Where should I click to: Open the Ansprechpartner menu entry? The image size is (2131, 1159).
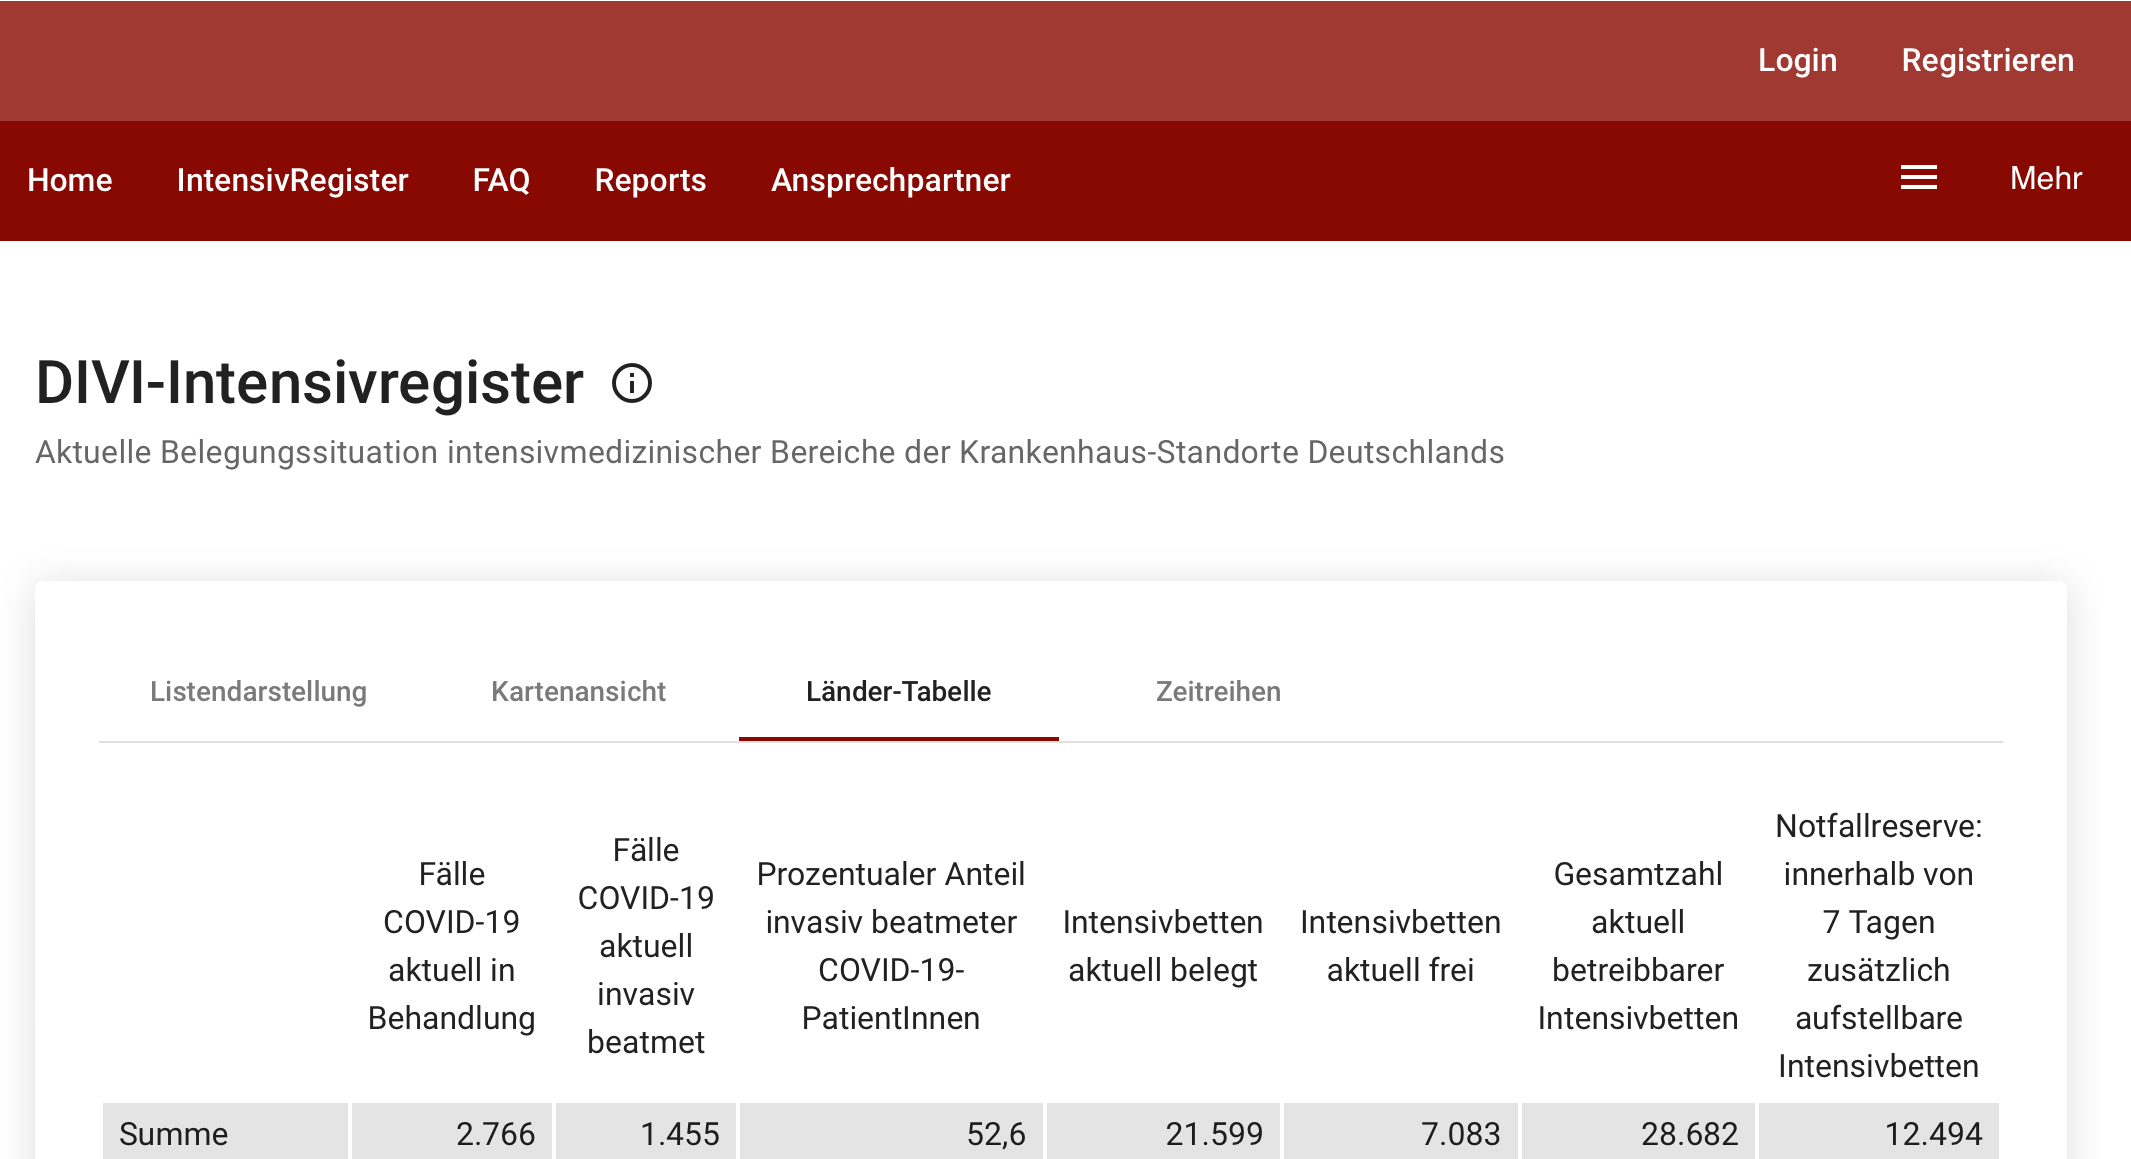pyautogui.click(x=890, y=180)
